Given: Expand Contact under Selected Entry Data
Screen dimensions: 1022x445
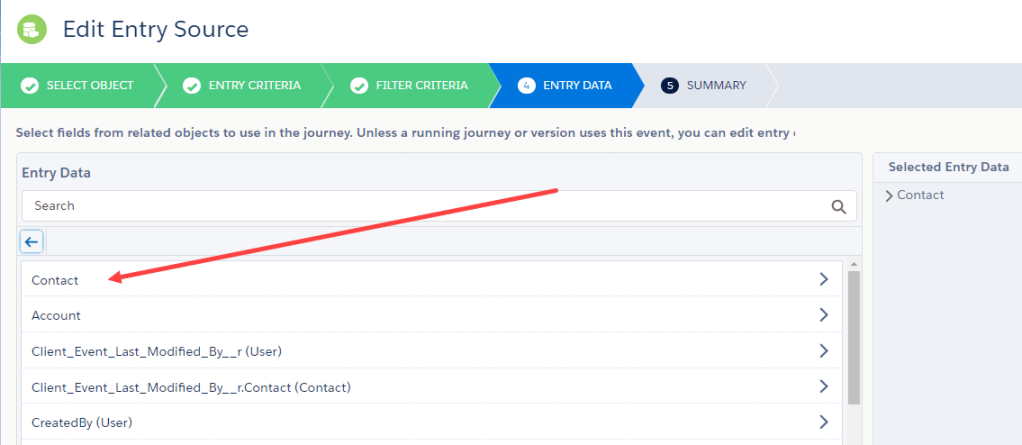Looking at the screenshot, I should (889, 196).
